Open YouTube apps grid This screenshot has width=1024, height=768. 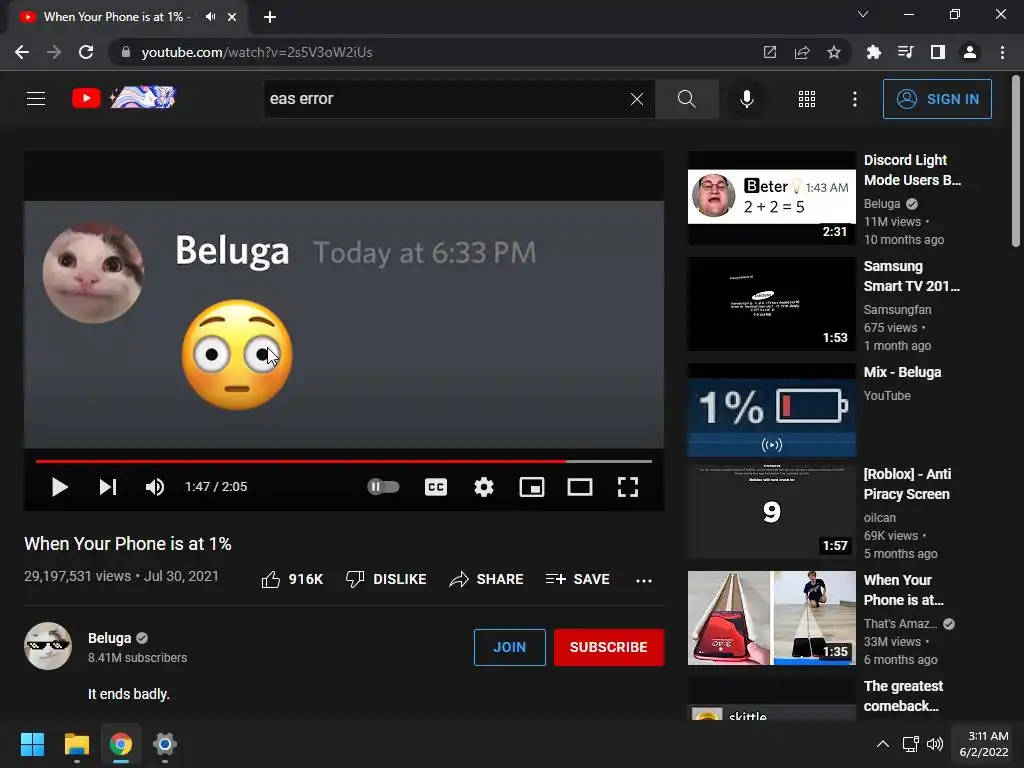[807, 99]
